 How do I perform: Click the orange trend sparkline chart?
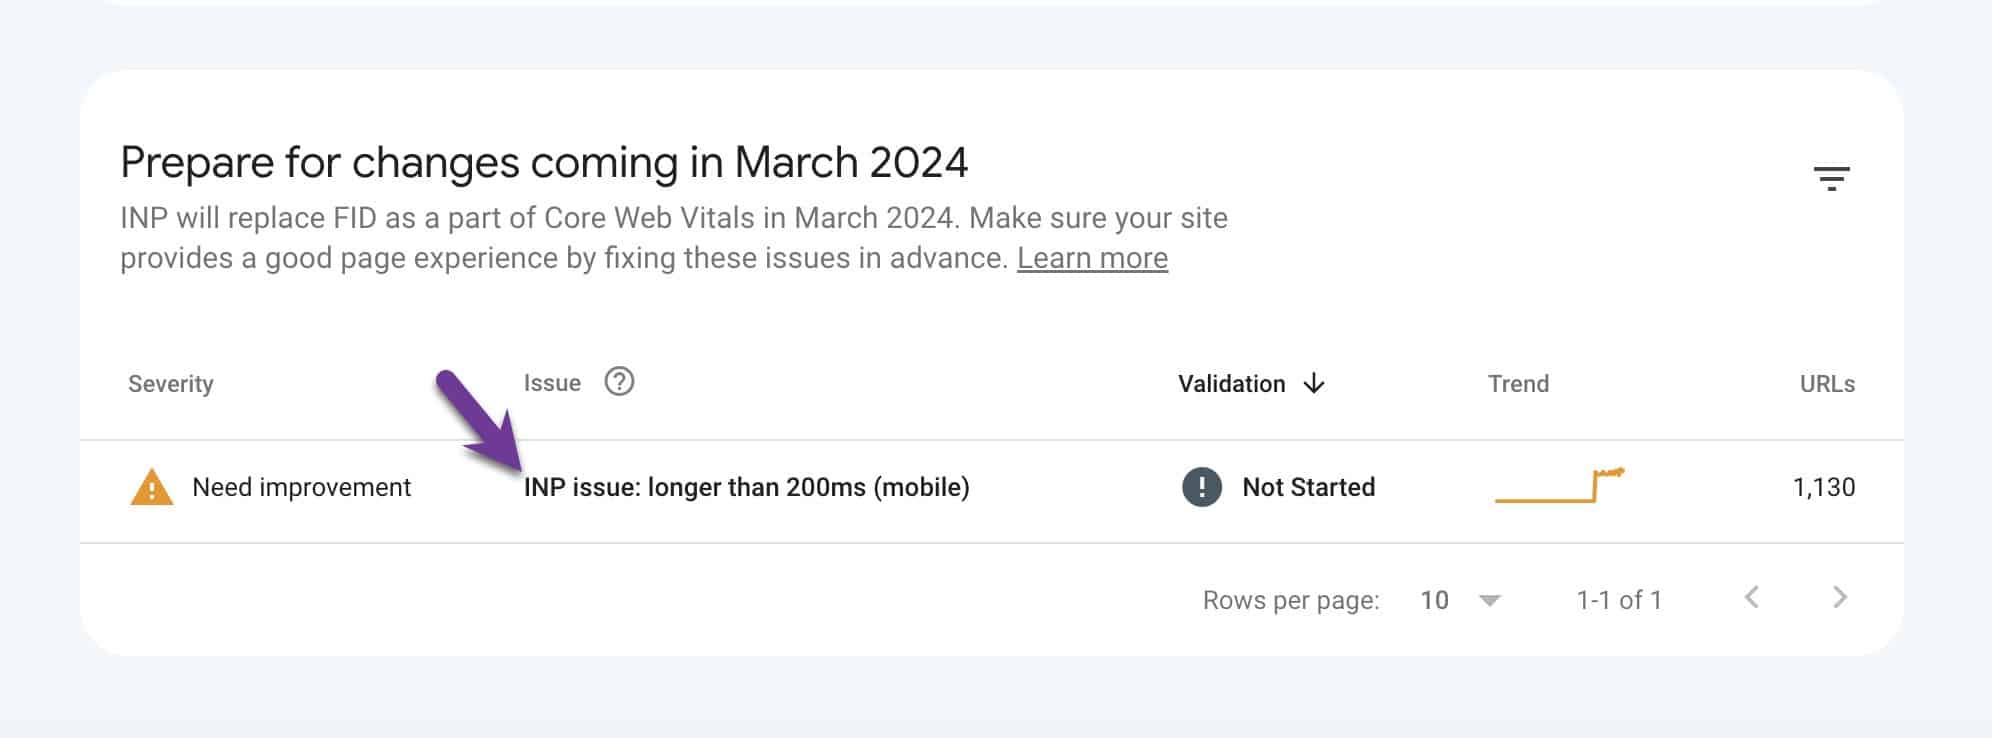(1559, 485)
